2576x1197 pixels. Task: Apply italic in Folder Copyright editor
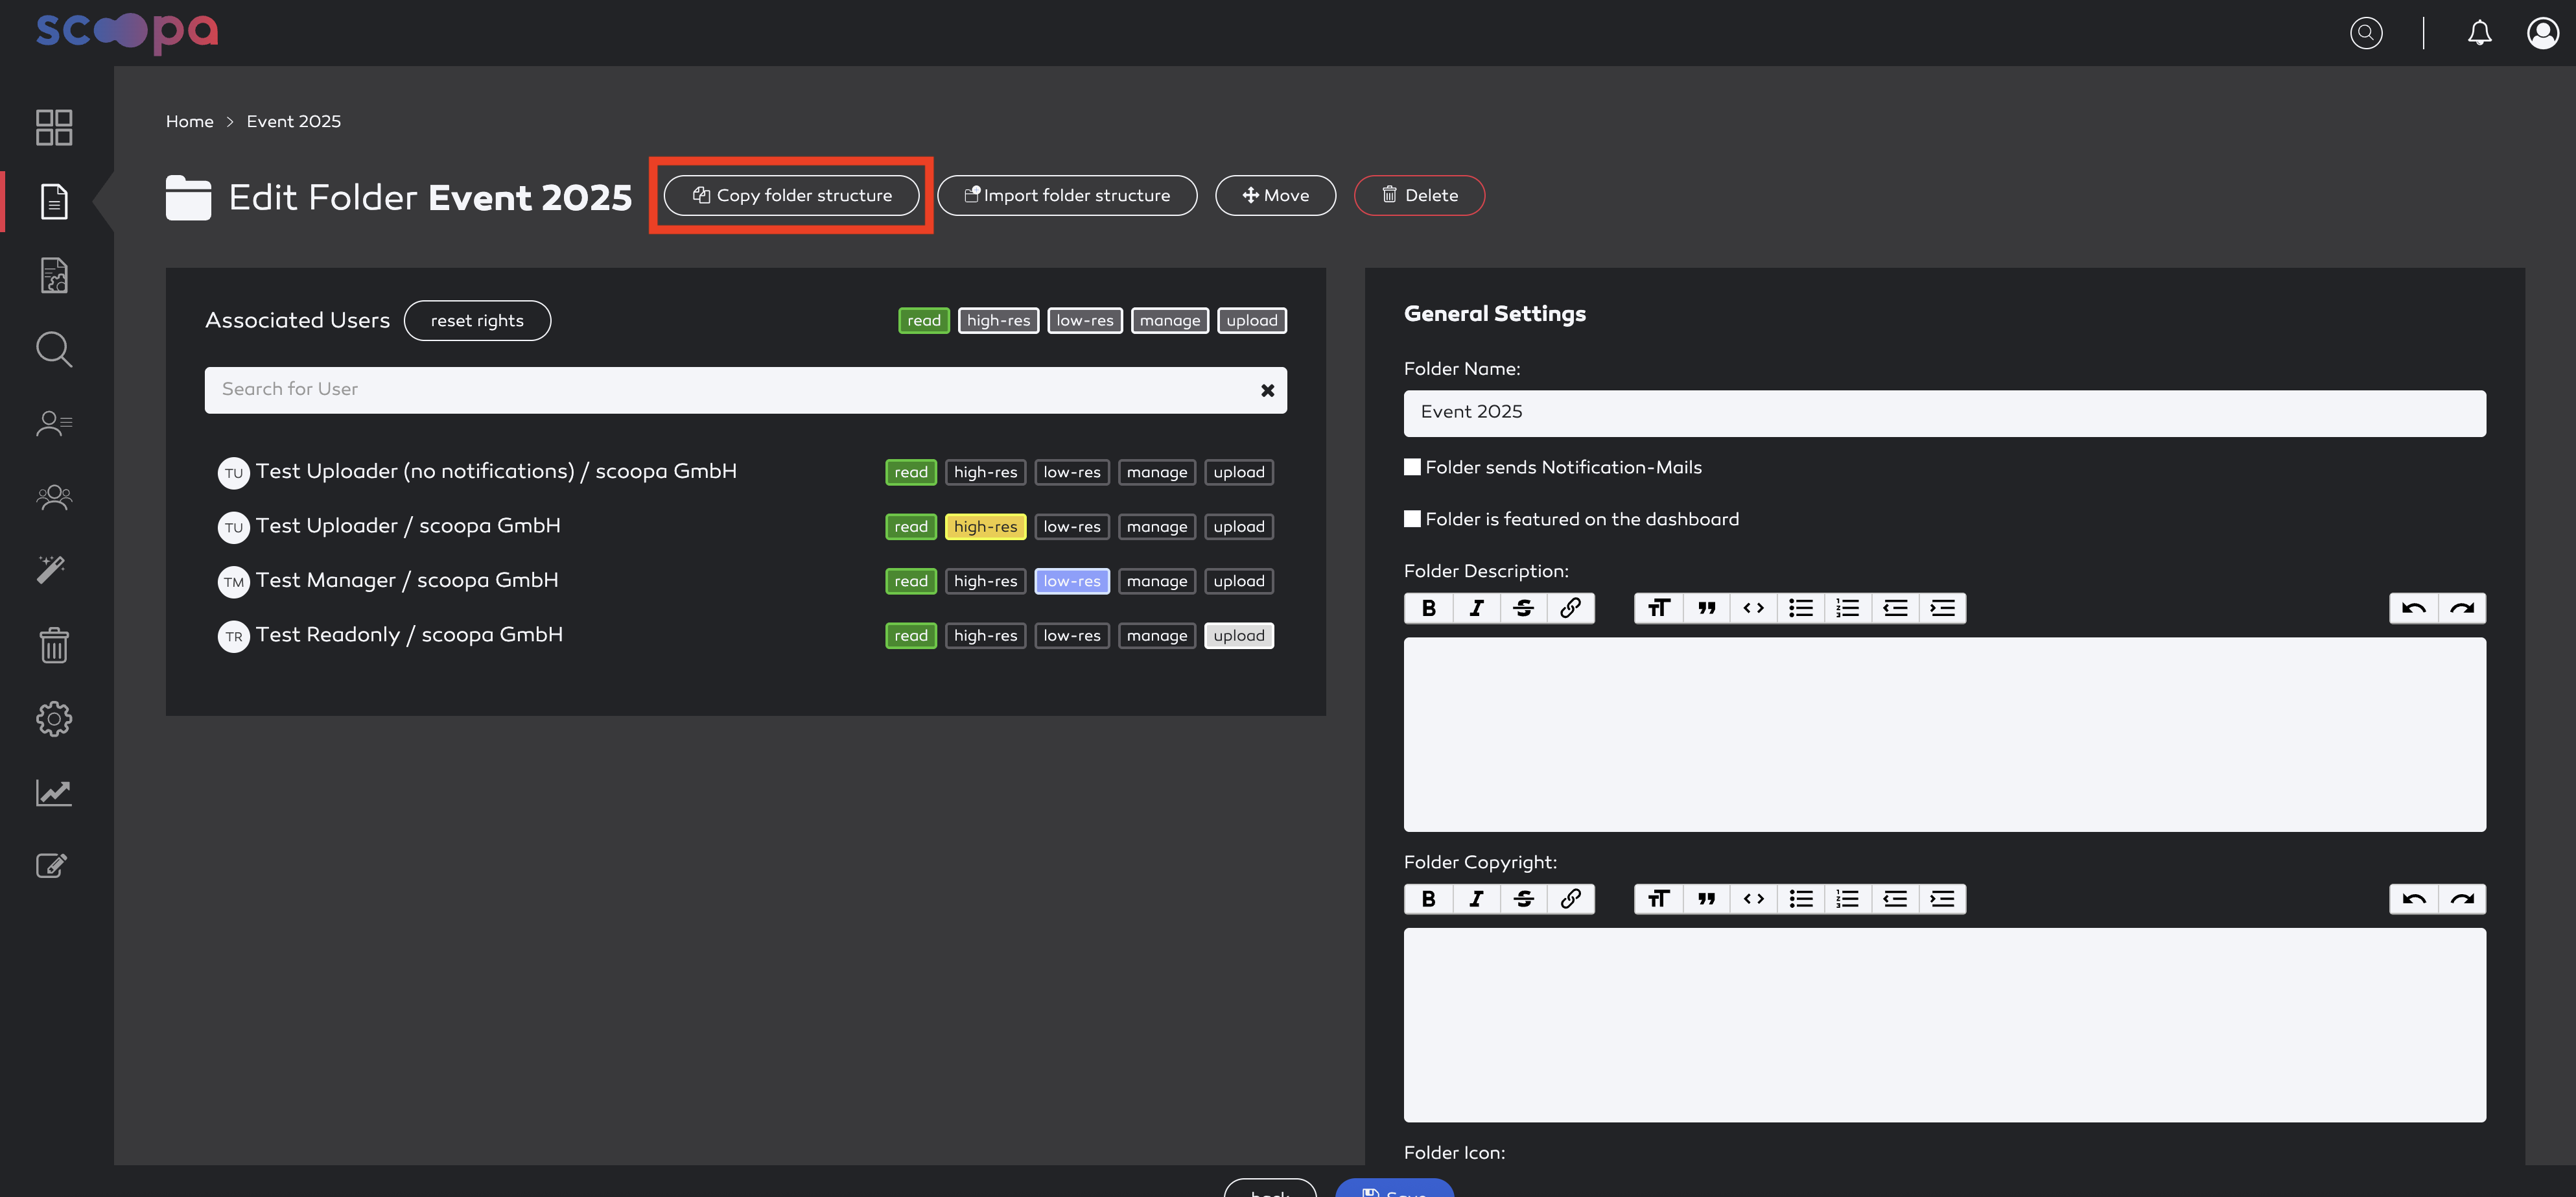pos(1476,899)
